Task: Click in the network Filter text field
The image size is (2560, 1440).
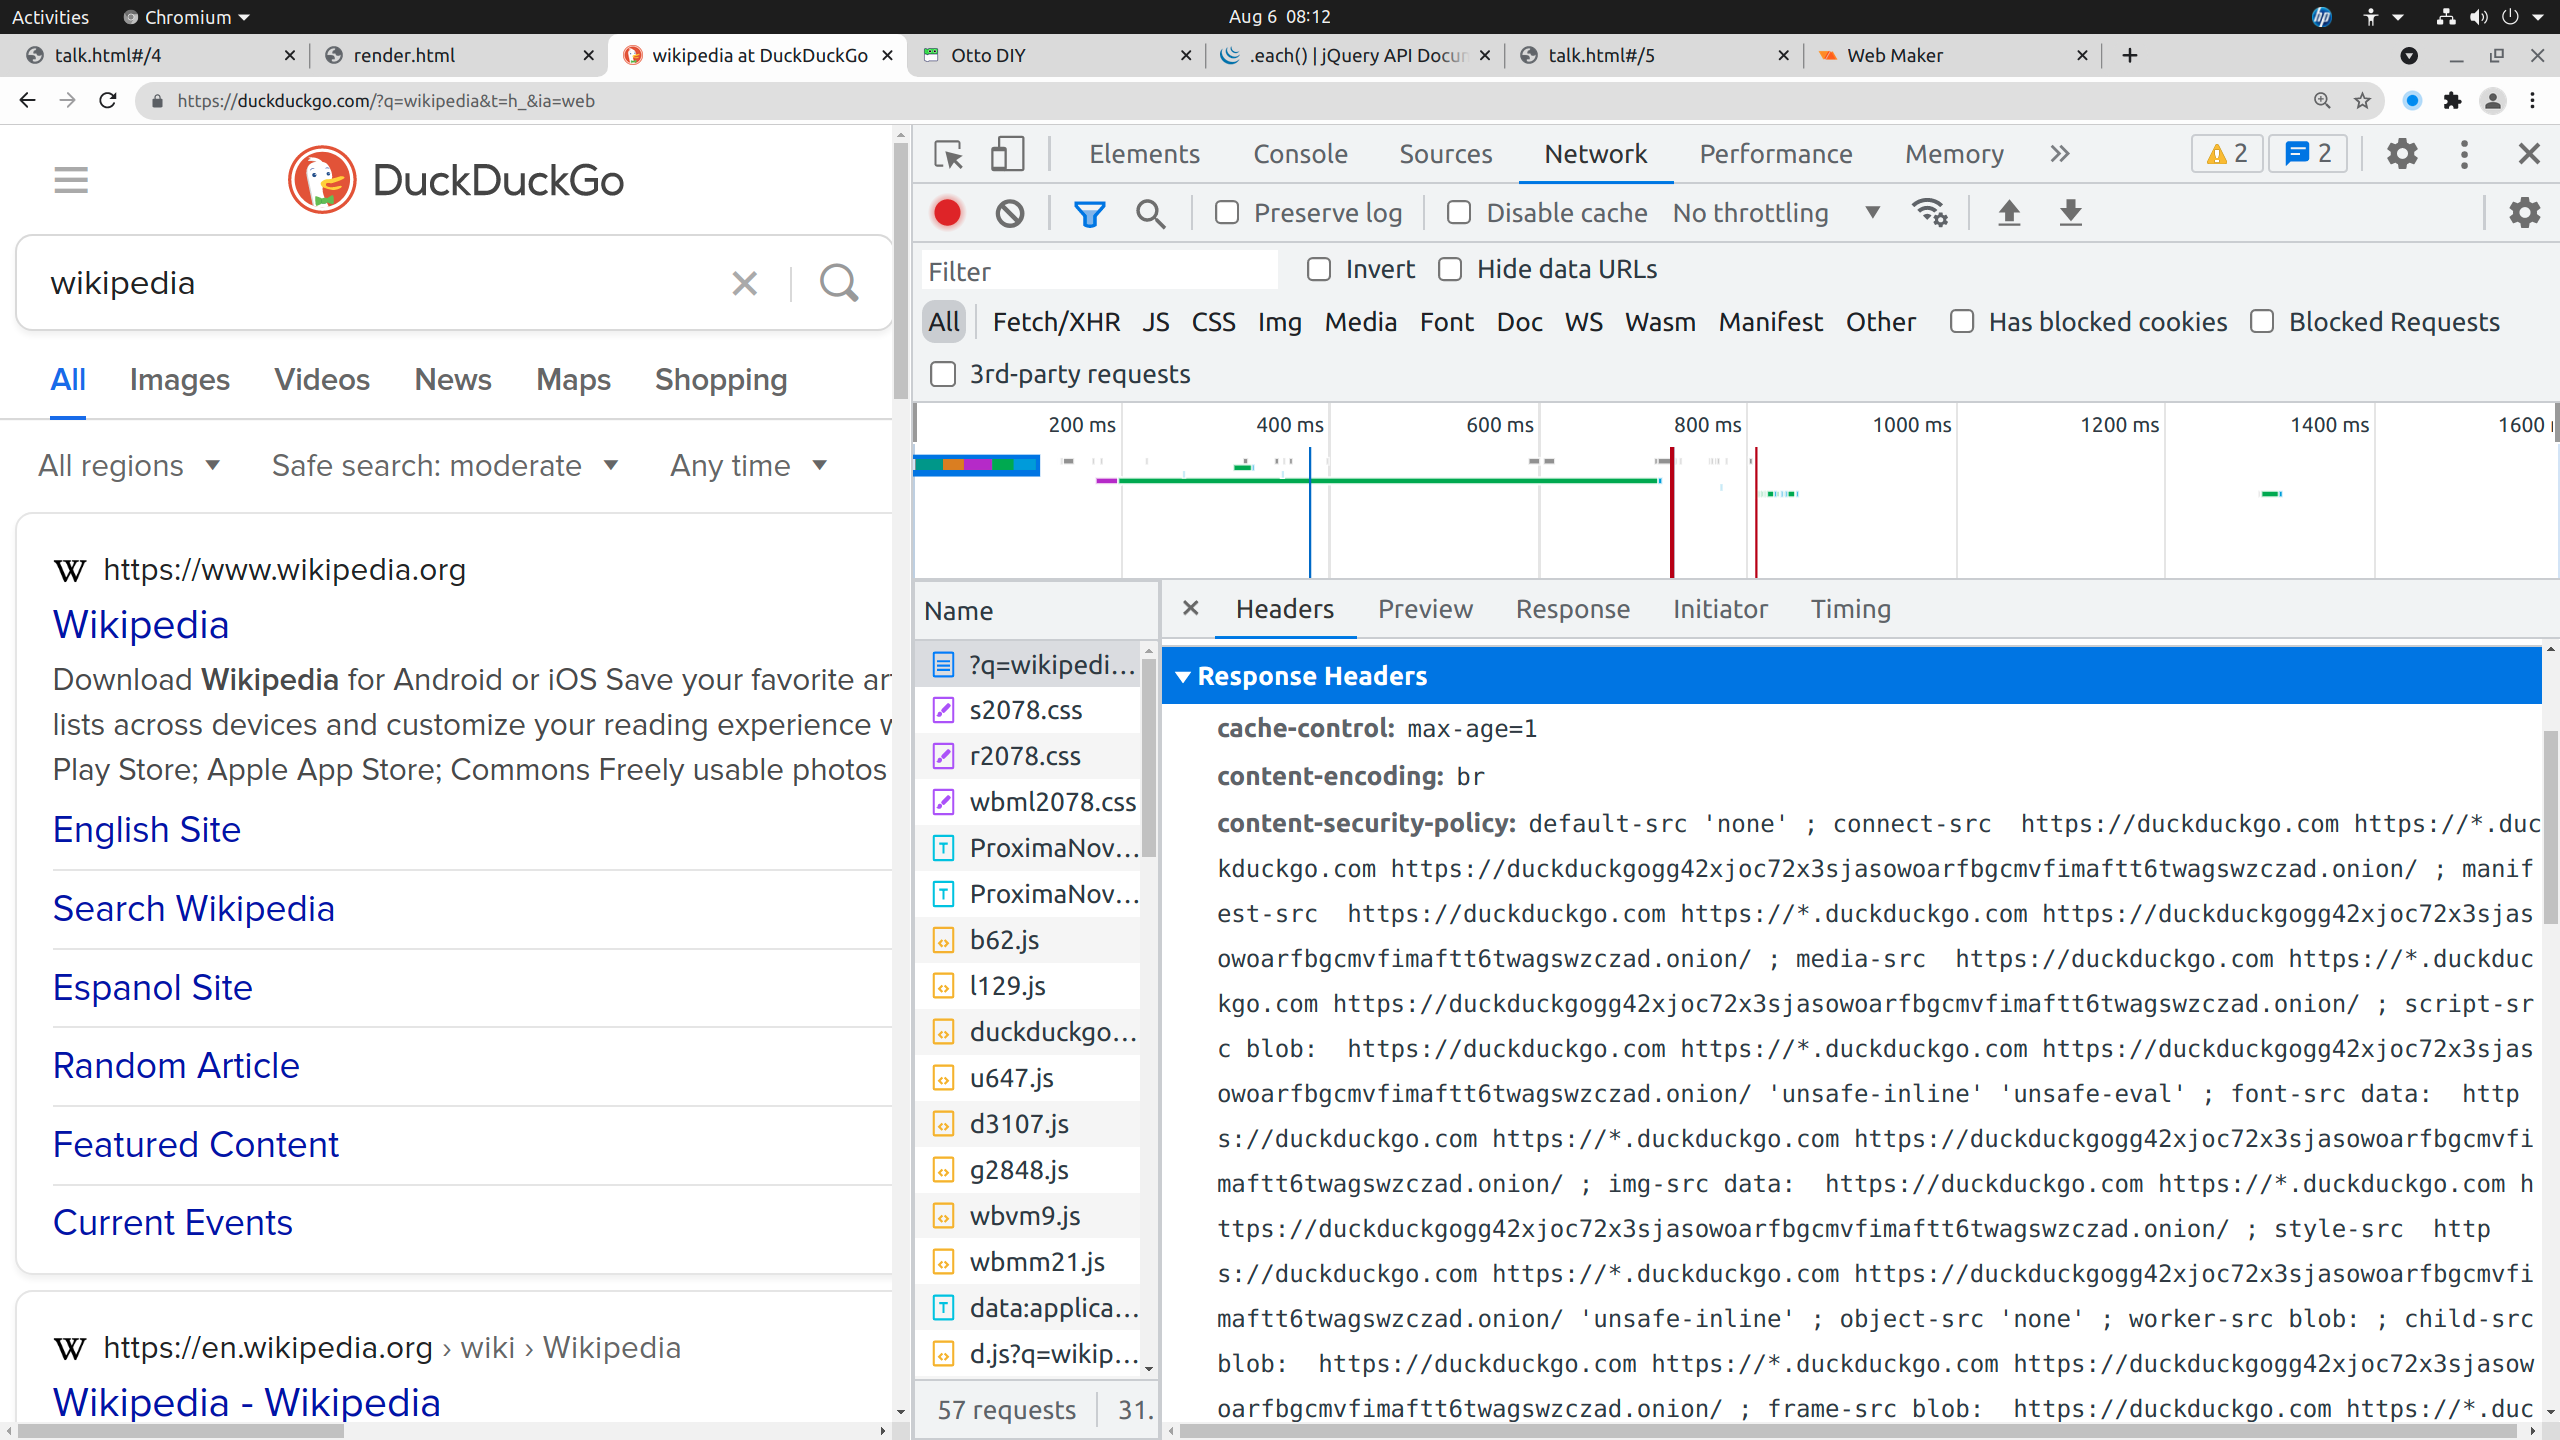Action: 1100,271
